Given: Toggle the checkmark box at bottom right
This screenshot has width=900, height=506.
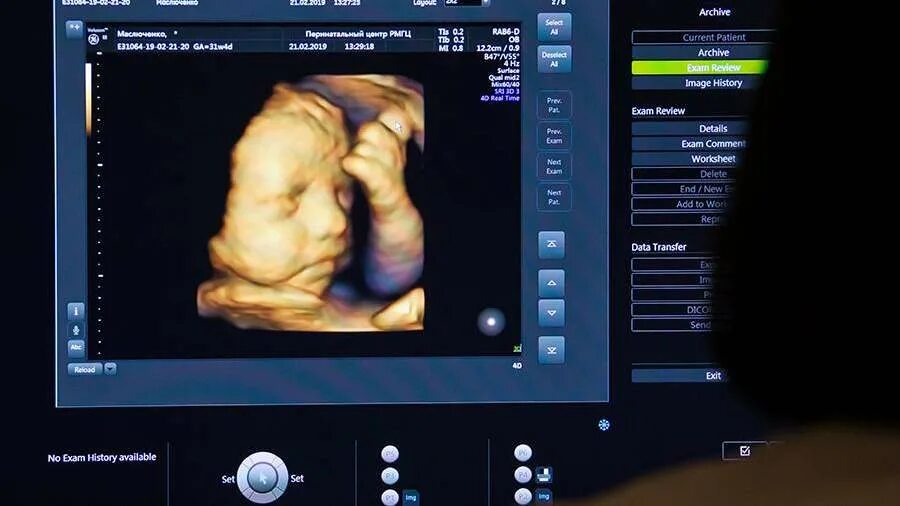Looking at the screenshot, I should (744, 451).
